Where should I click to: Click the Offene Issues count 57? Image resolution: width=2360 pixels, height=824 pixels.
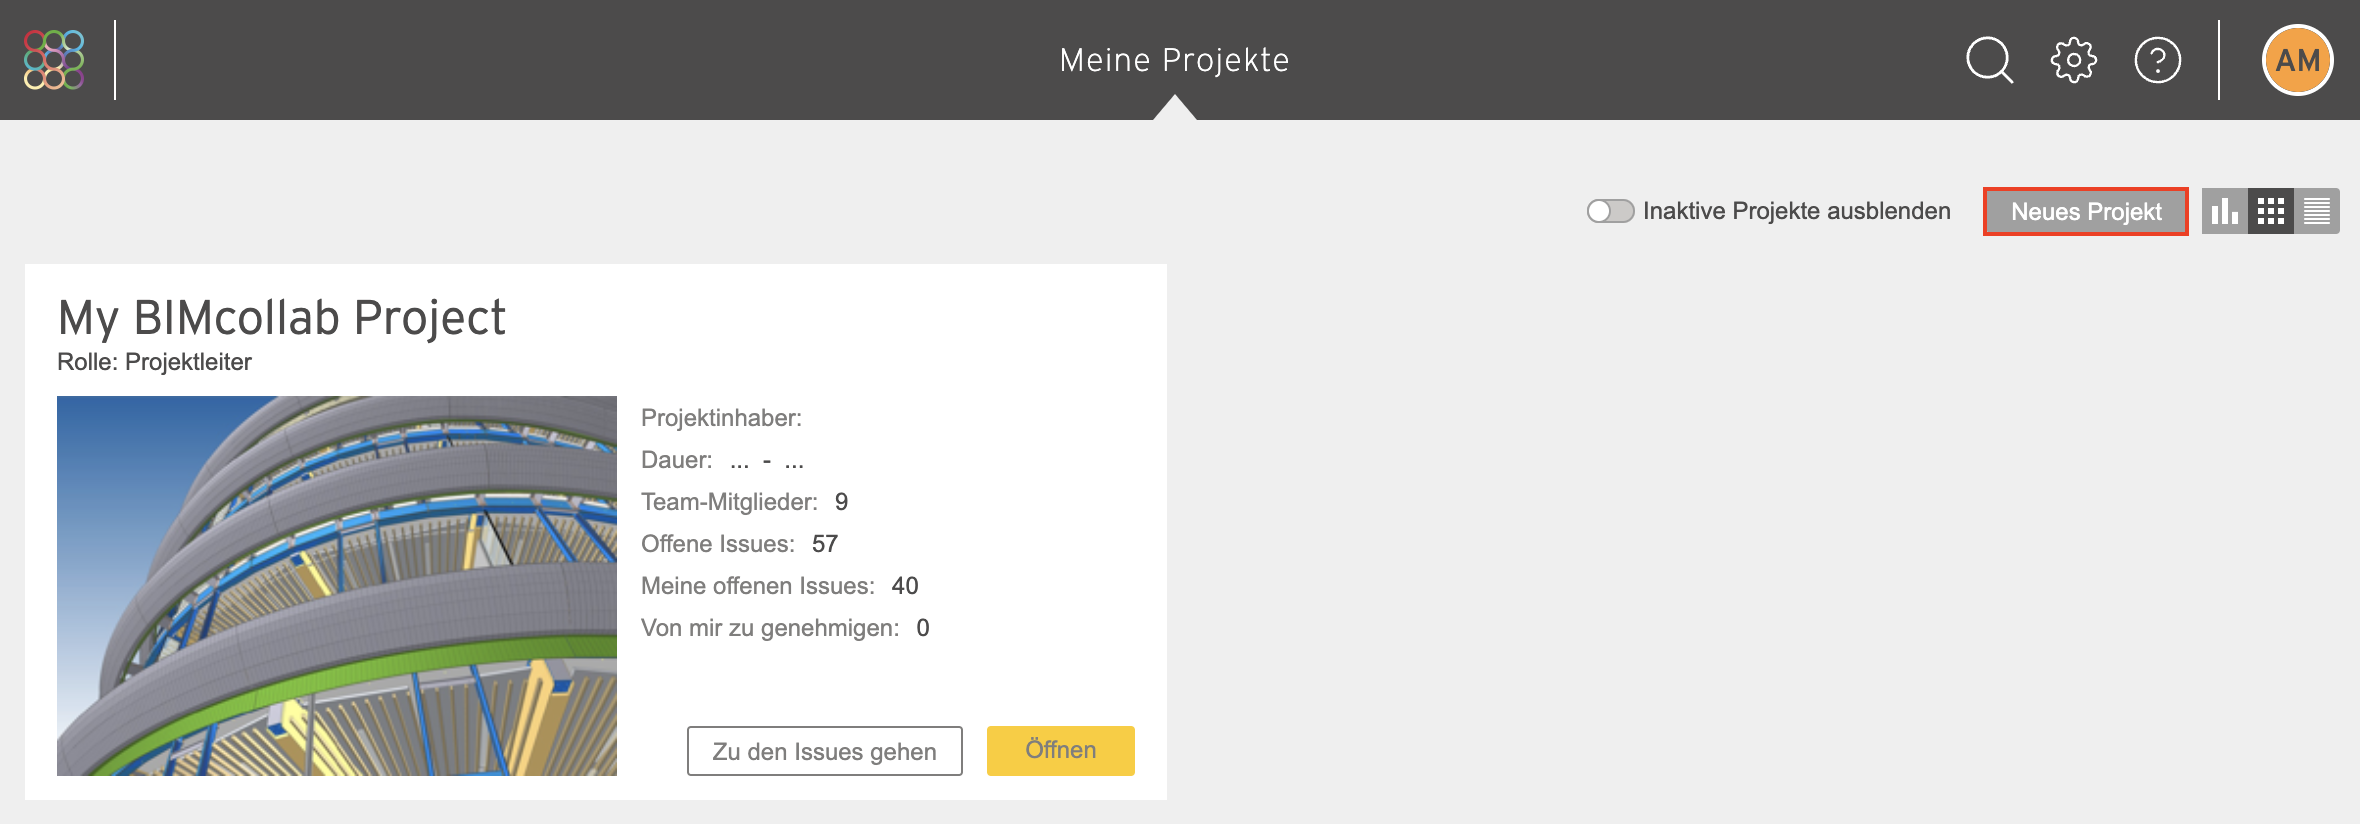point(825,544)
